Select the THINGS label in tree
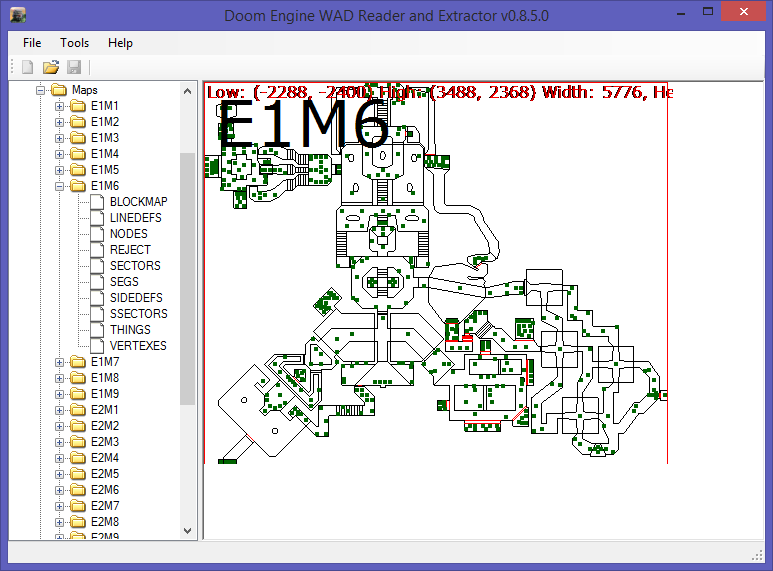 [x=130, y=330]
